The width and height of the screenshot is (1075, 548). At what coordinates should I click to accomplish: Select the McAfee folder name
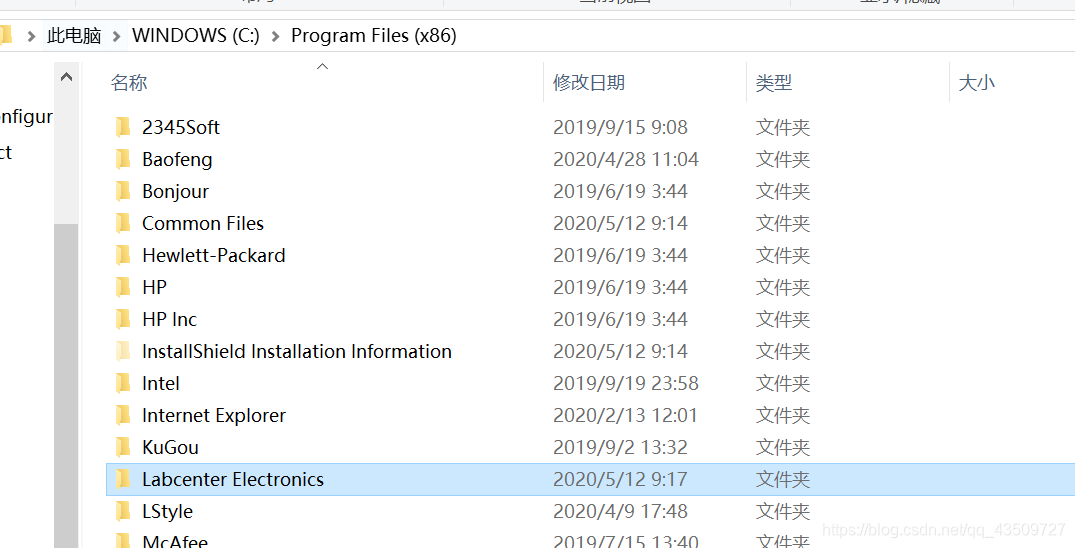pyautogui.click(x=175, y=541)
